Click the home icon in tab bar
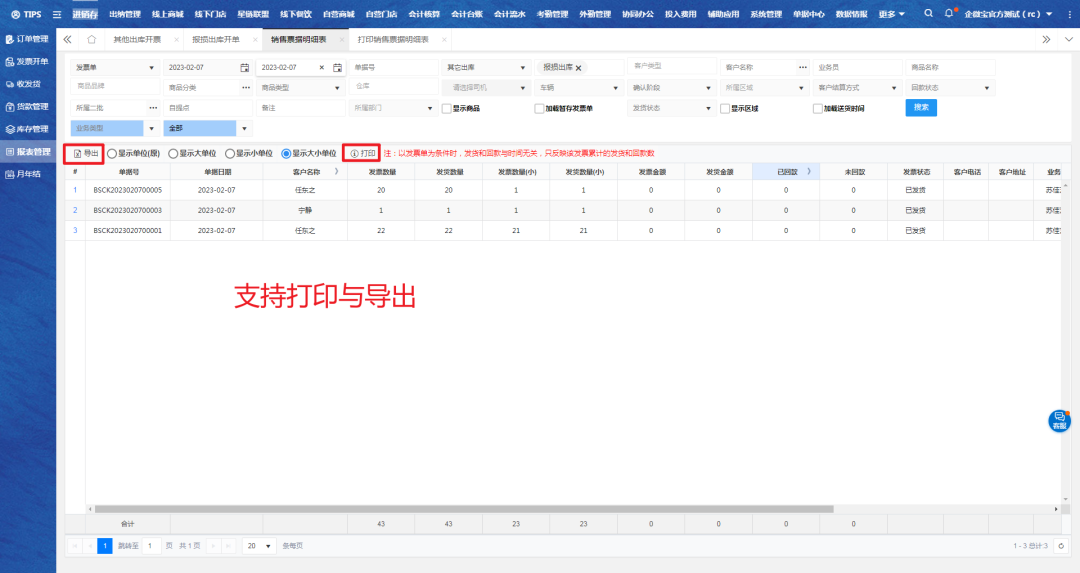The width and height of the screenshot is (1080, 573). [92, 39]
